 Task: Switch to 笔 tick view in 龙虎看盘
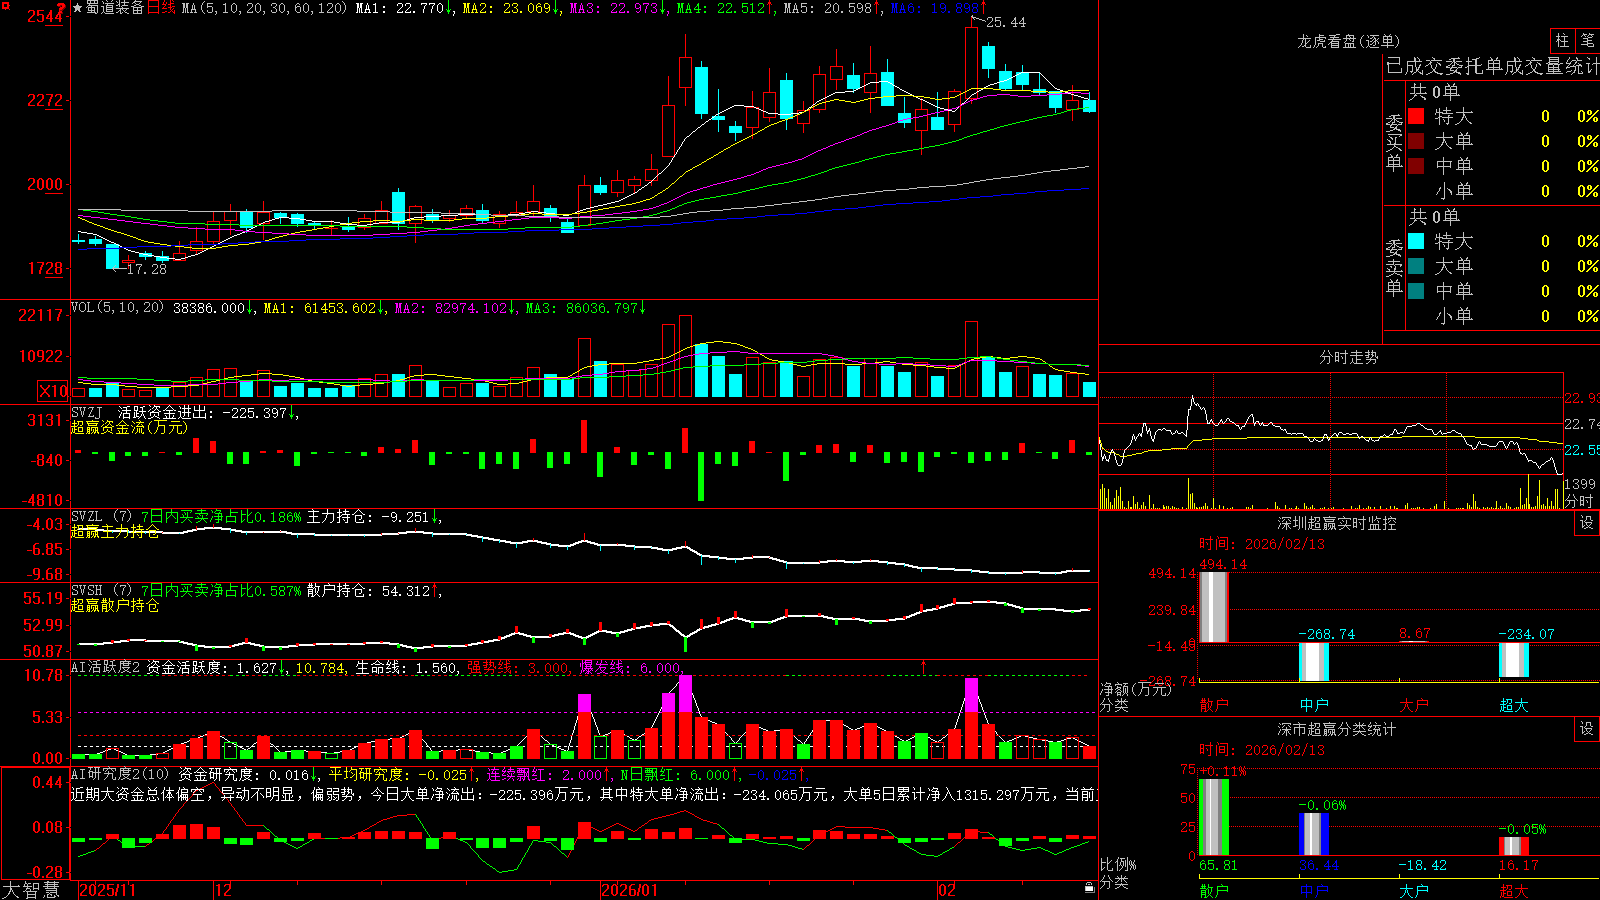click(1588, 41)
